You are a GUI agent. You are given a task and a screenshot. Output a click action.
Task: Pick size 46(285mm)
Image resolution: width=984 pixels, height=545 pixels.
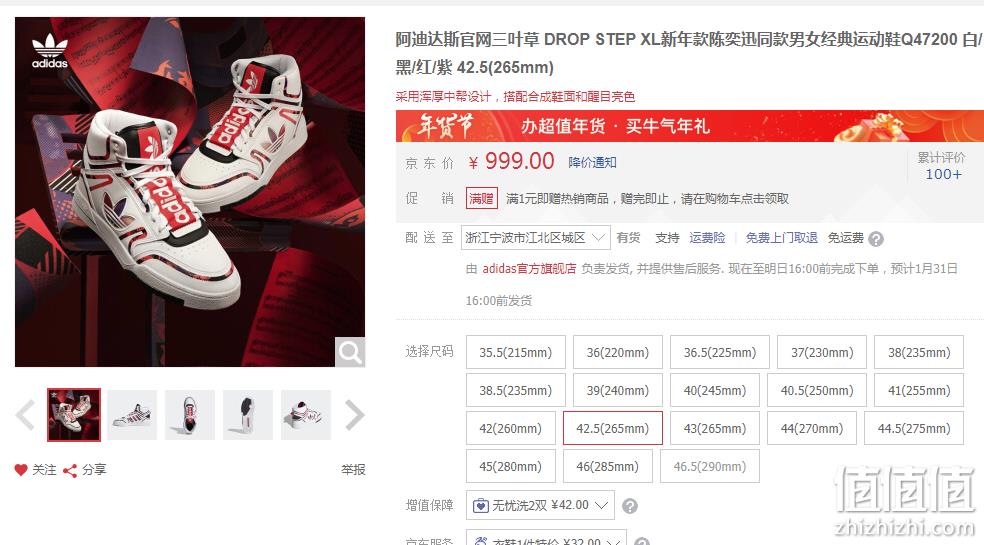pyautogui.click(x=607, y=467)
